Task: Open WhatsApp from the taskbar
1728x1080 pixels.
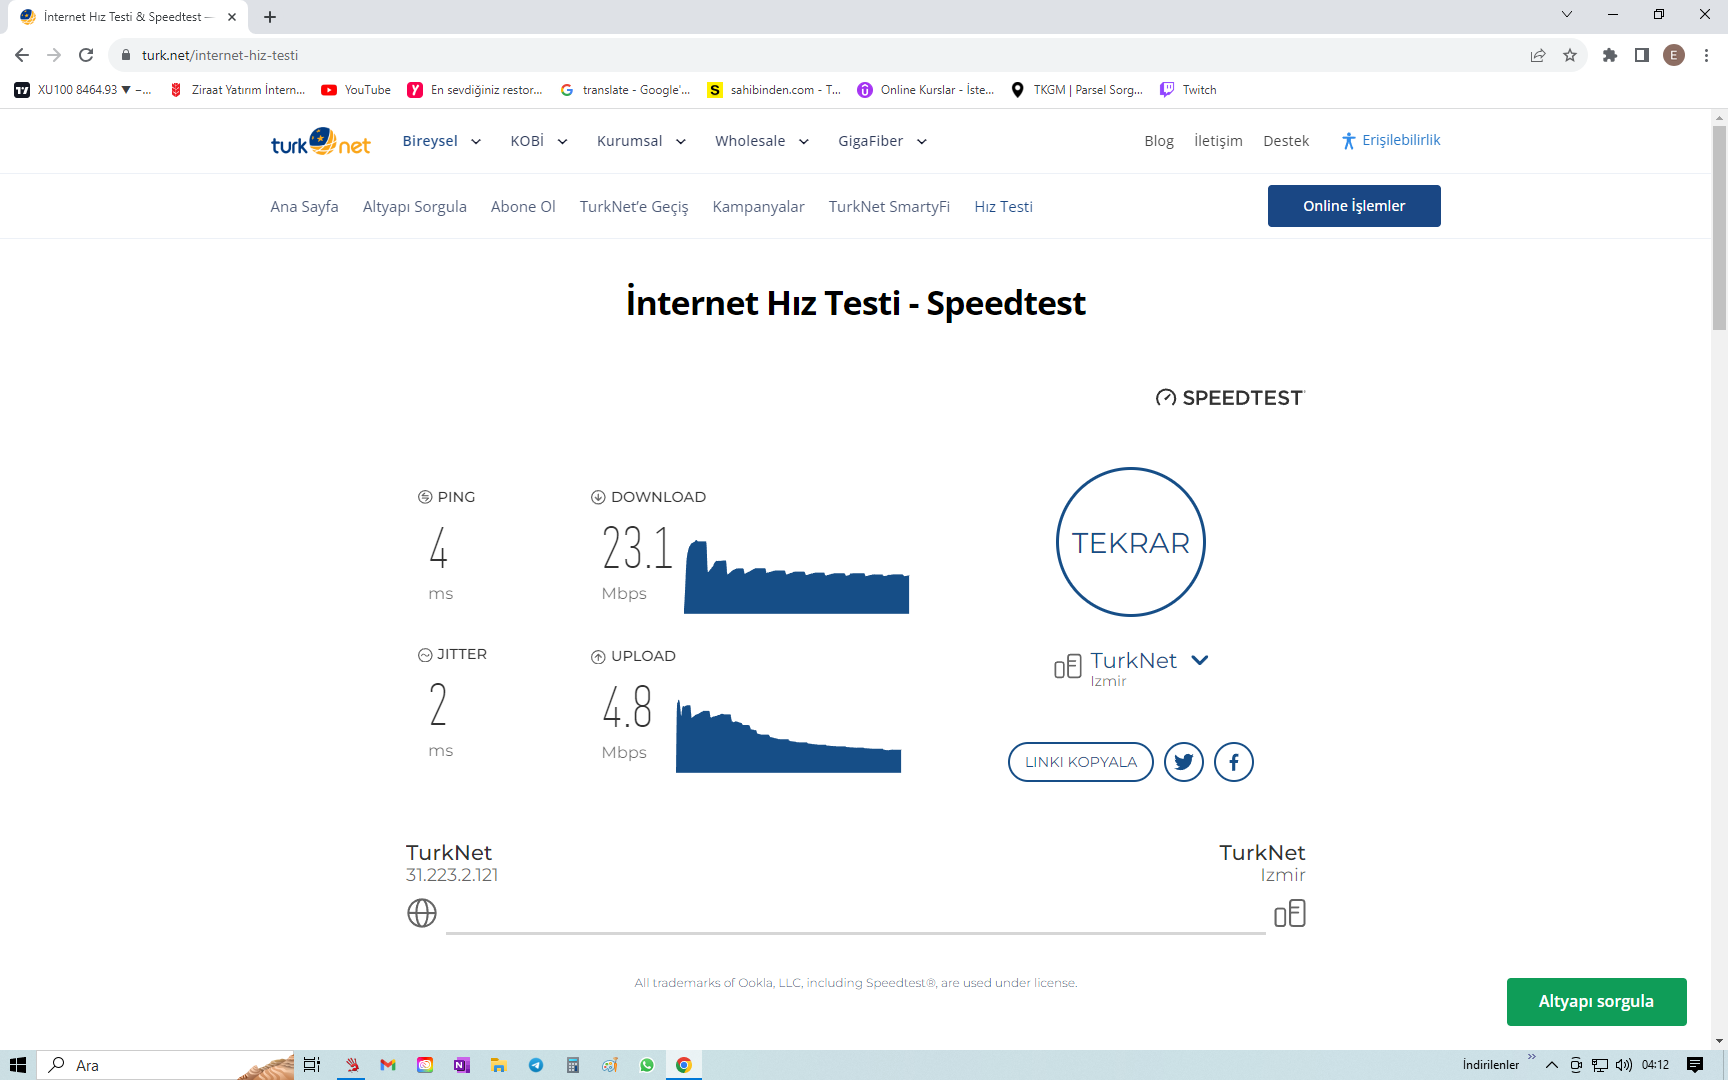Action: (647, 1065)
